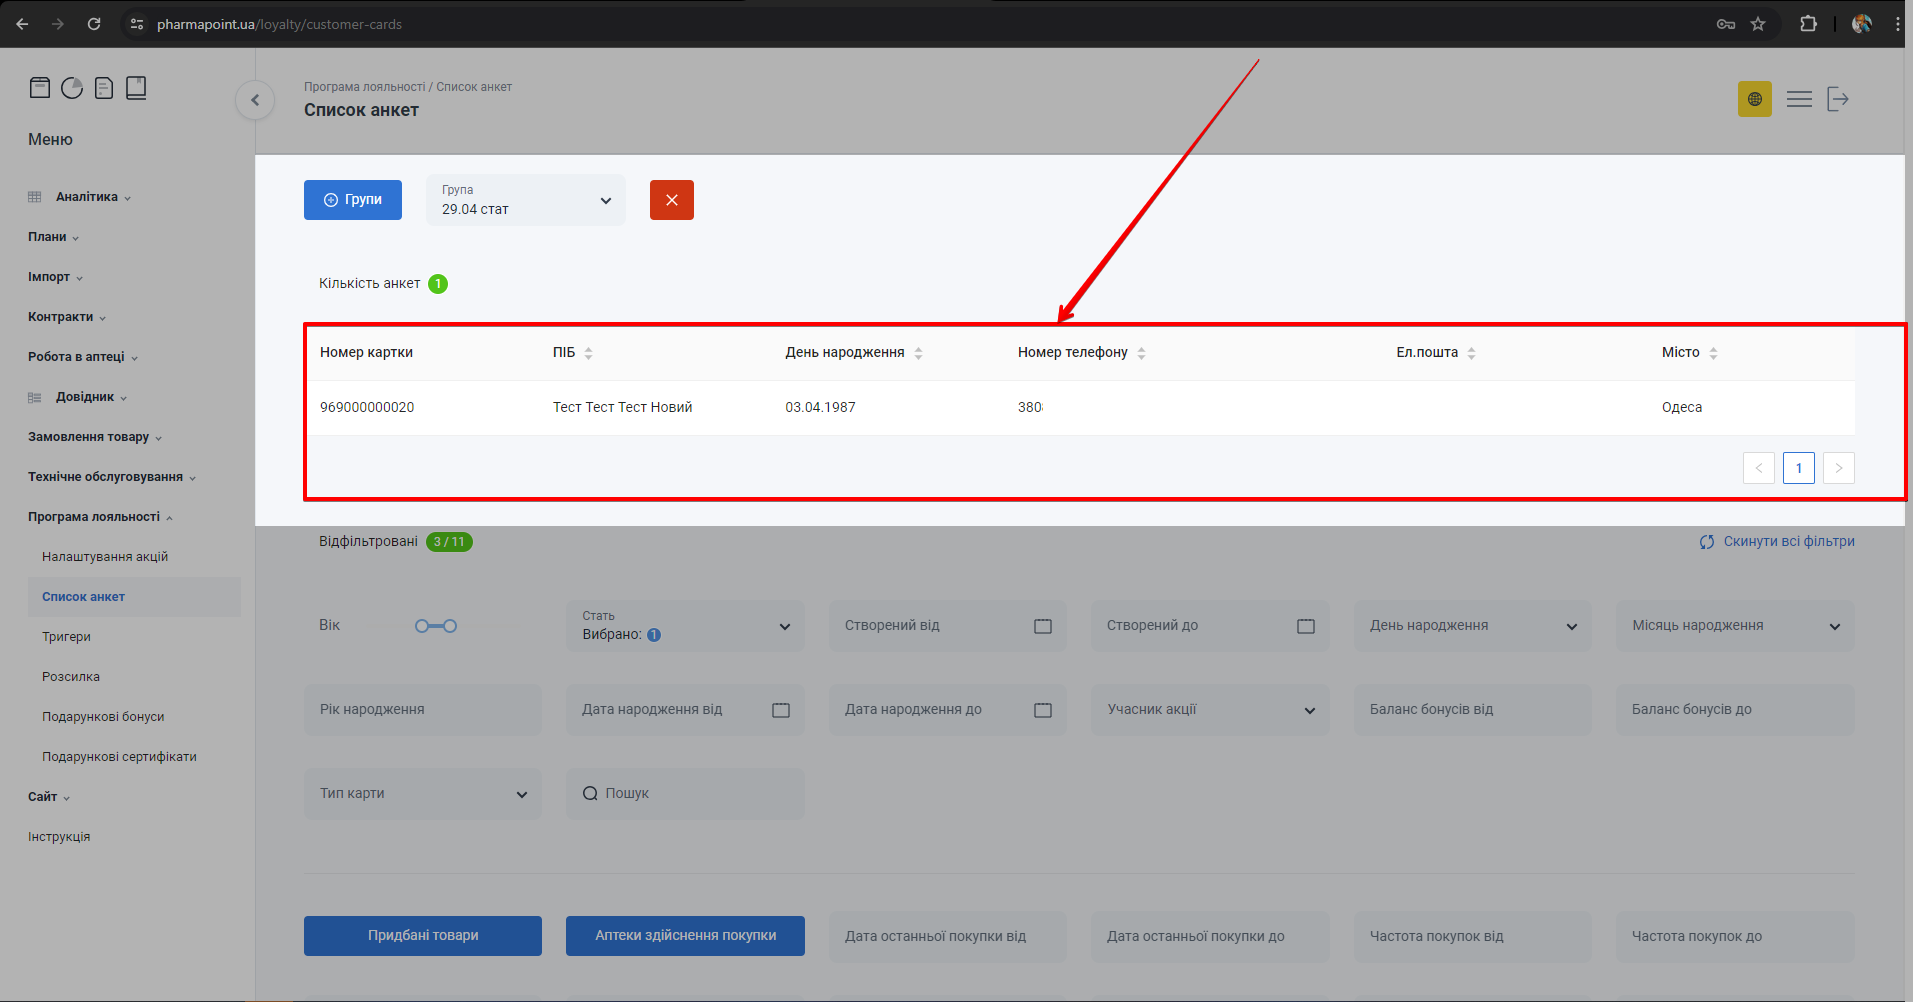This screenshot has width=1913, height=1002.
Task: Open the pie chart icon in sidebar
Action: (72, 88)
